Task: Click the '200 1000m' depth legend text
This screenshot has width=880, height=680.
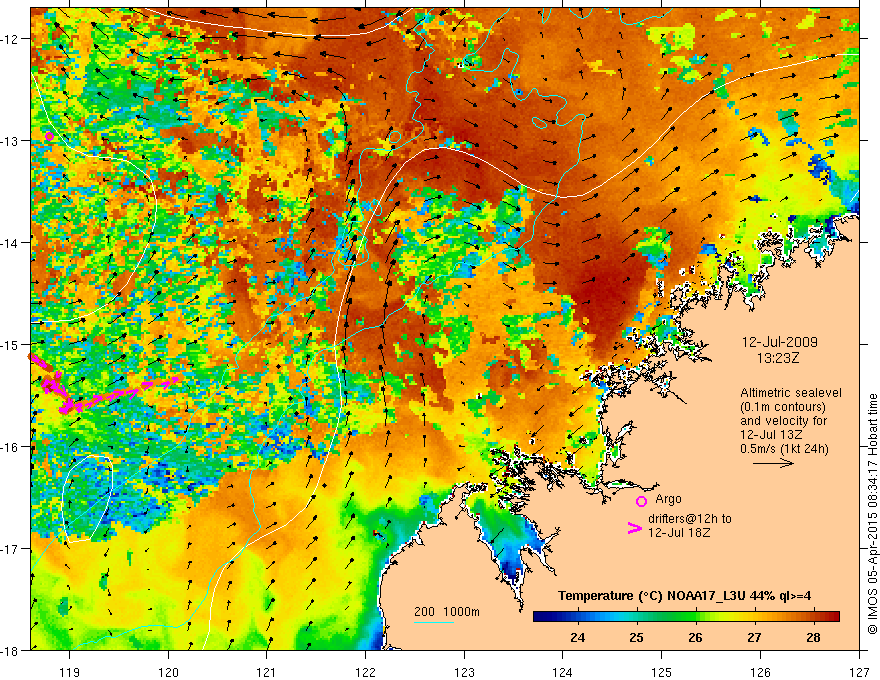Action: tap(447, 612)
